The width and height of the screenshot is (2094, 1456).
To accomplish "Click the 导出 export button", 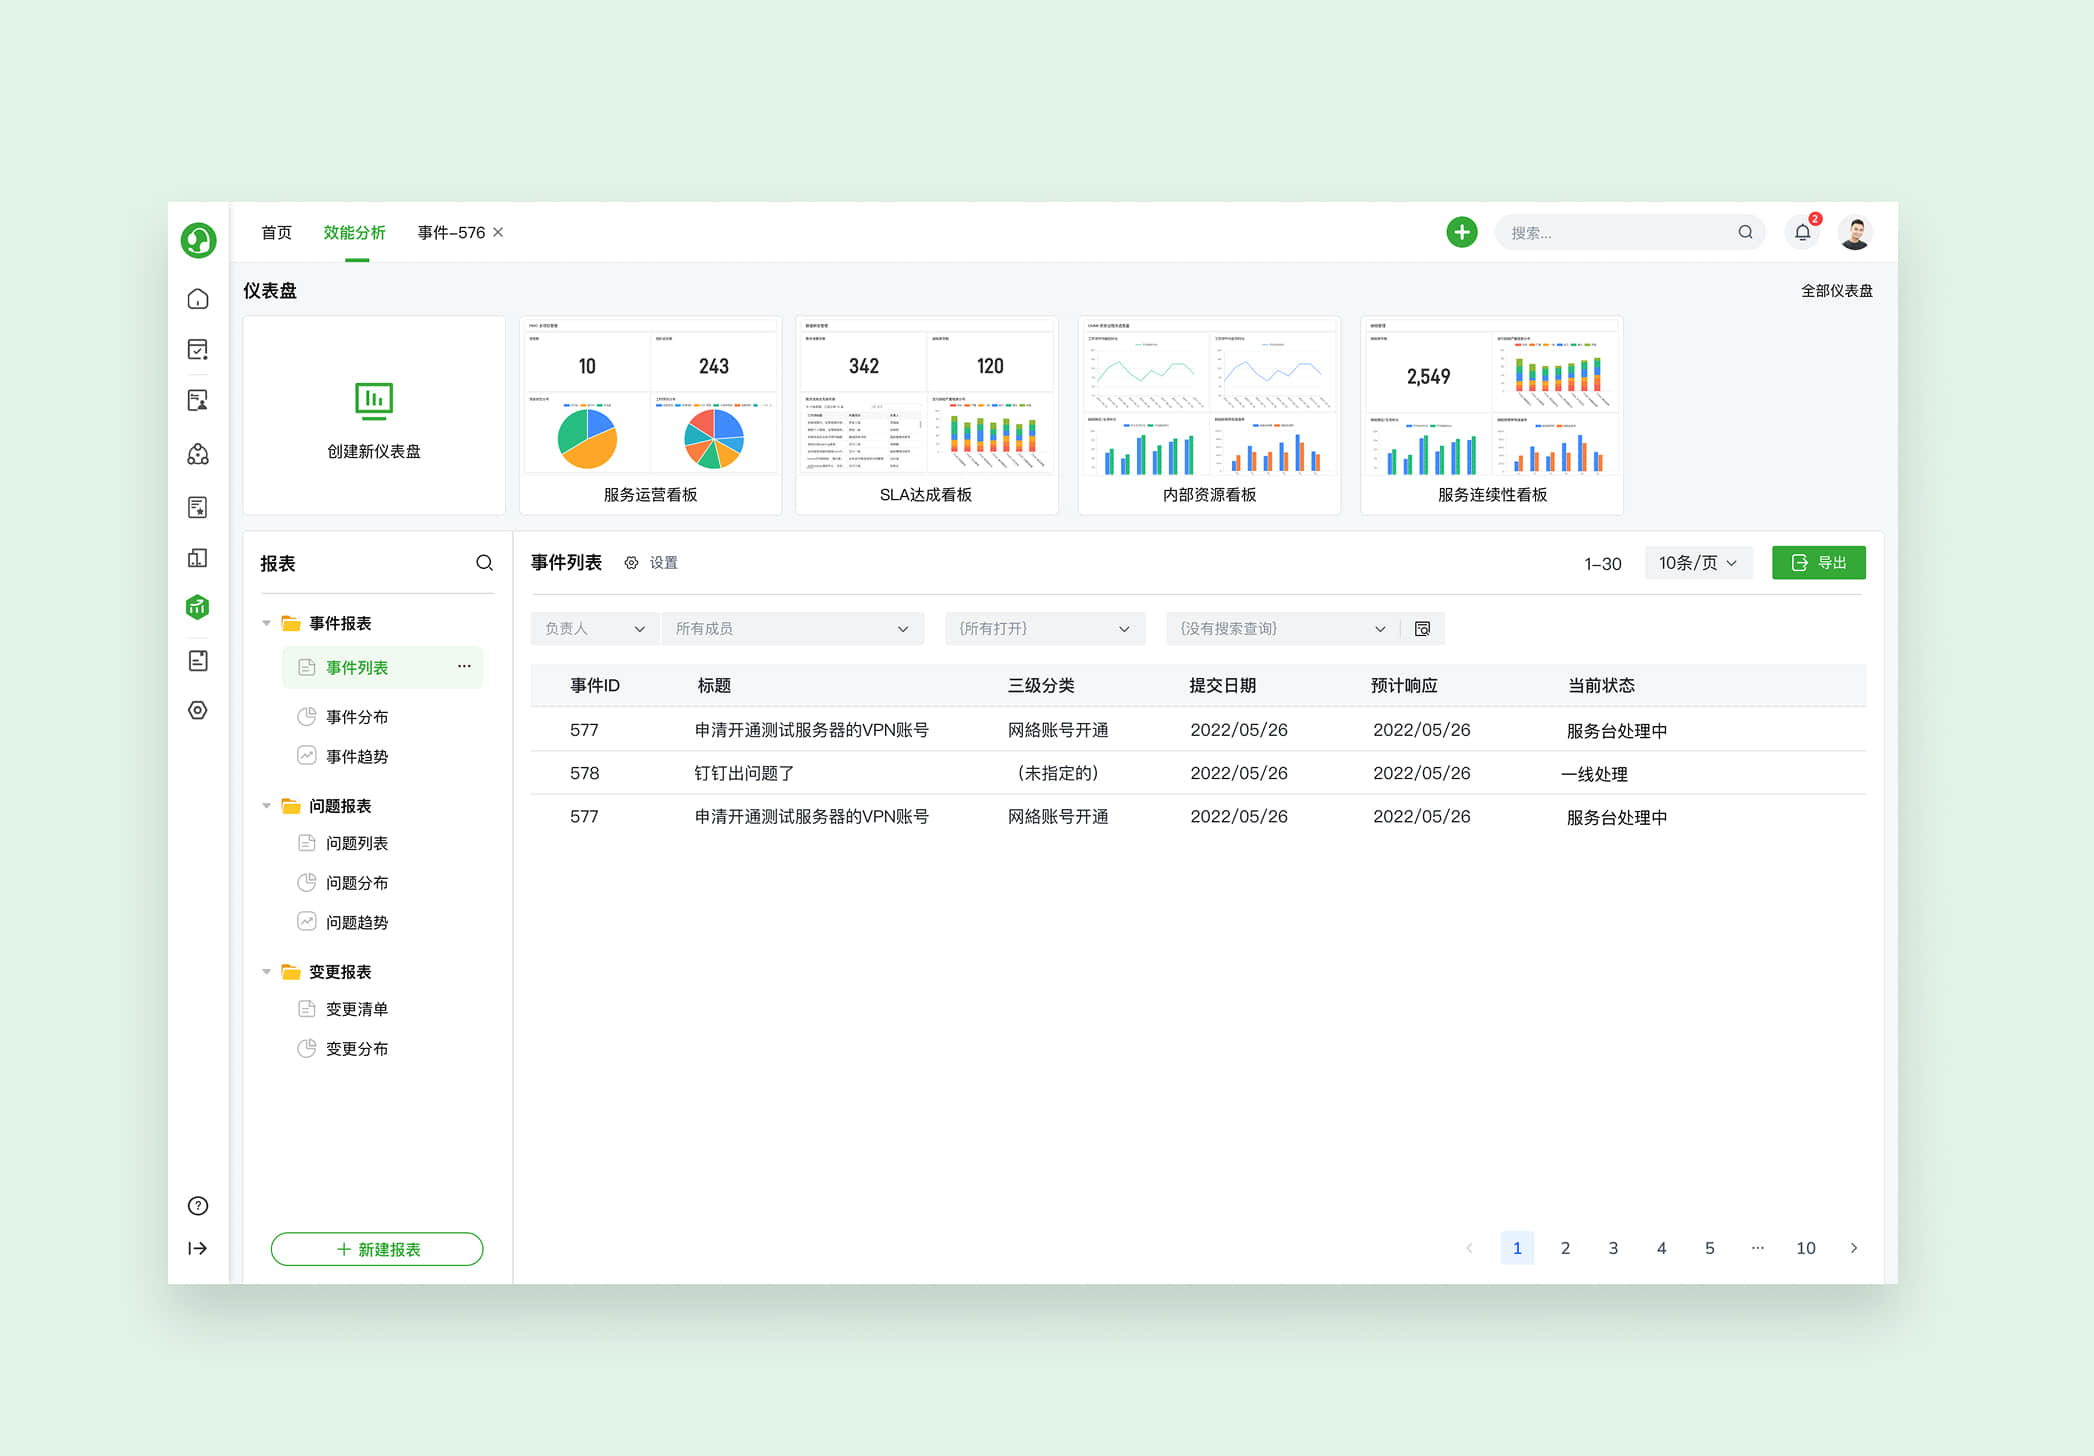I will point(1818,563).
